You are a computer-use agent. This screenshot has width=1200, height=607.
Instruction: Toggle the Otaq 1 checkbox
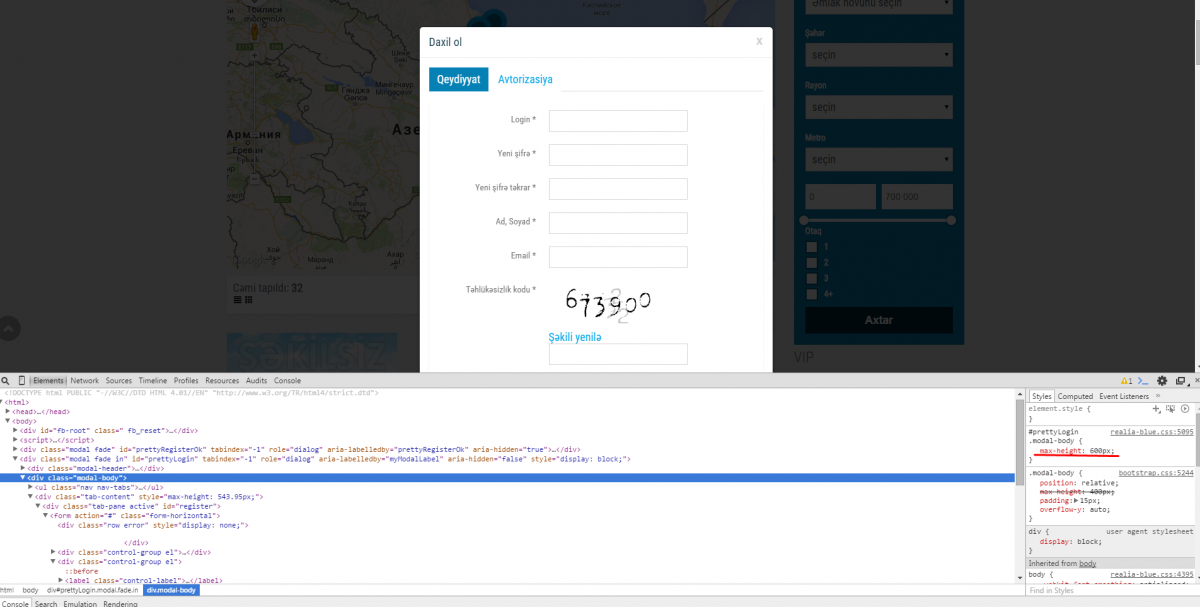[812, 247]
